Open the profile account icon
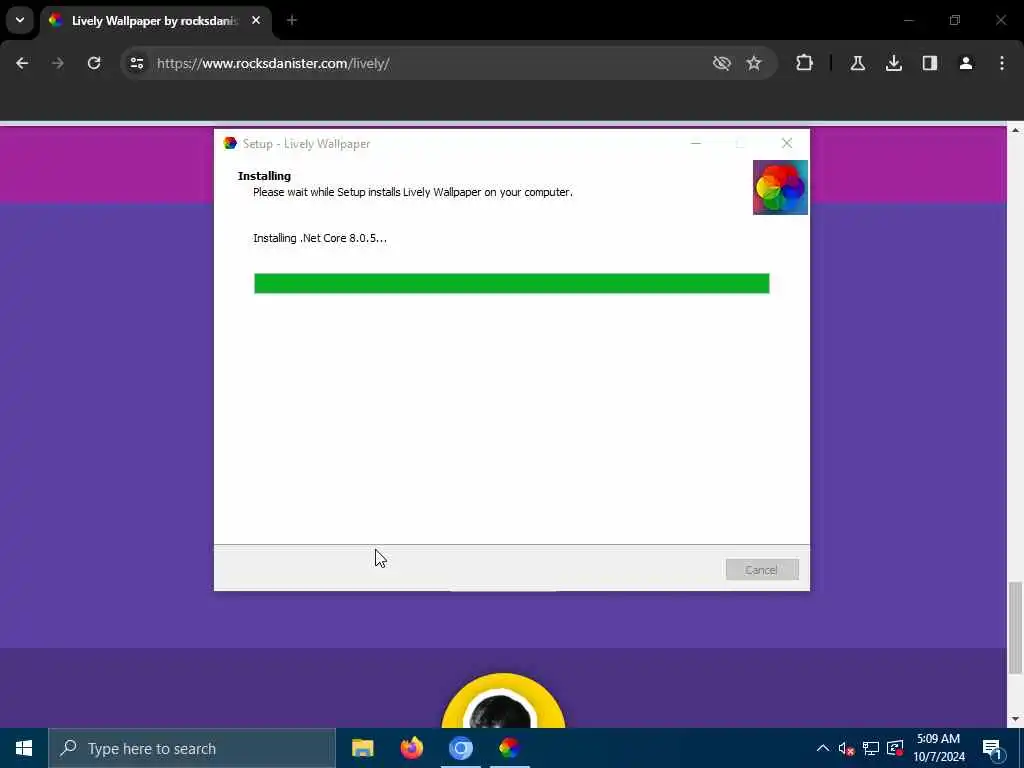The height and width of the screenshot is (768, 1024). pyautogui.click(x=966, y=63)
